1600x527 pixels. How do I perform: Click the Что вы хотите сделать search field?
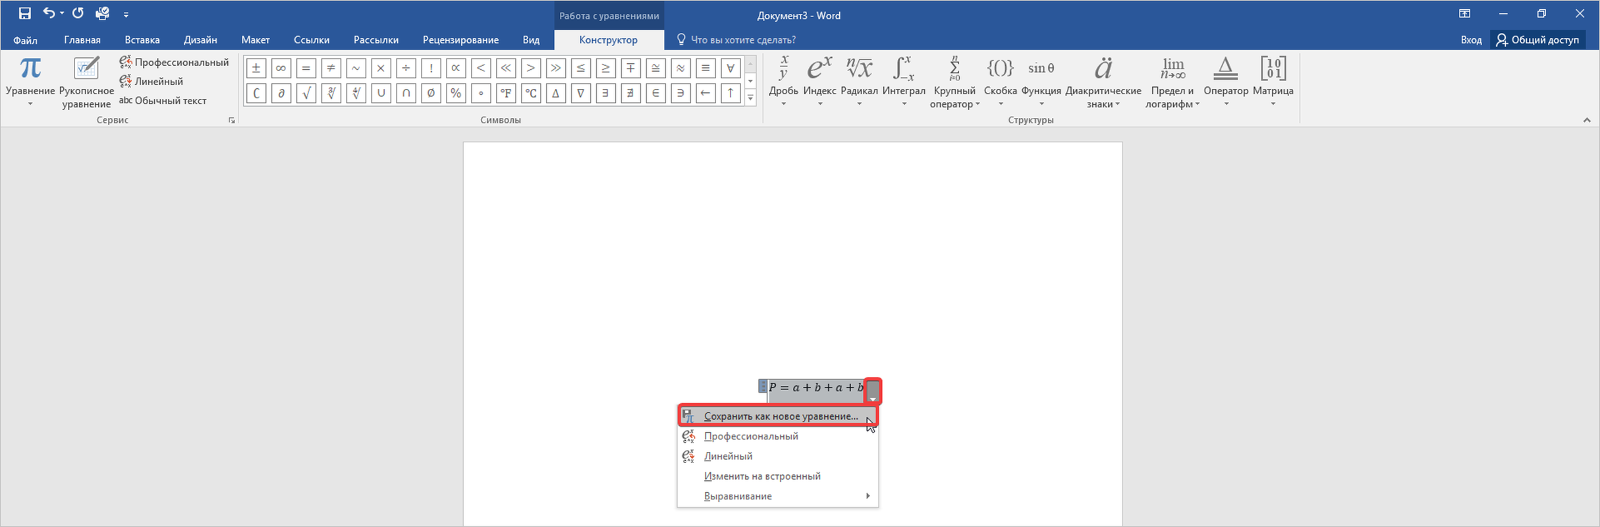[x=742, y=40]
